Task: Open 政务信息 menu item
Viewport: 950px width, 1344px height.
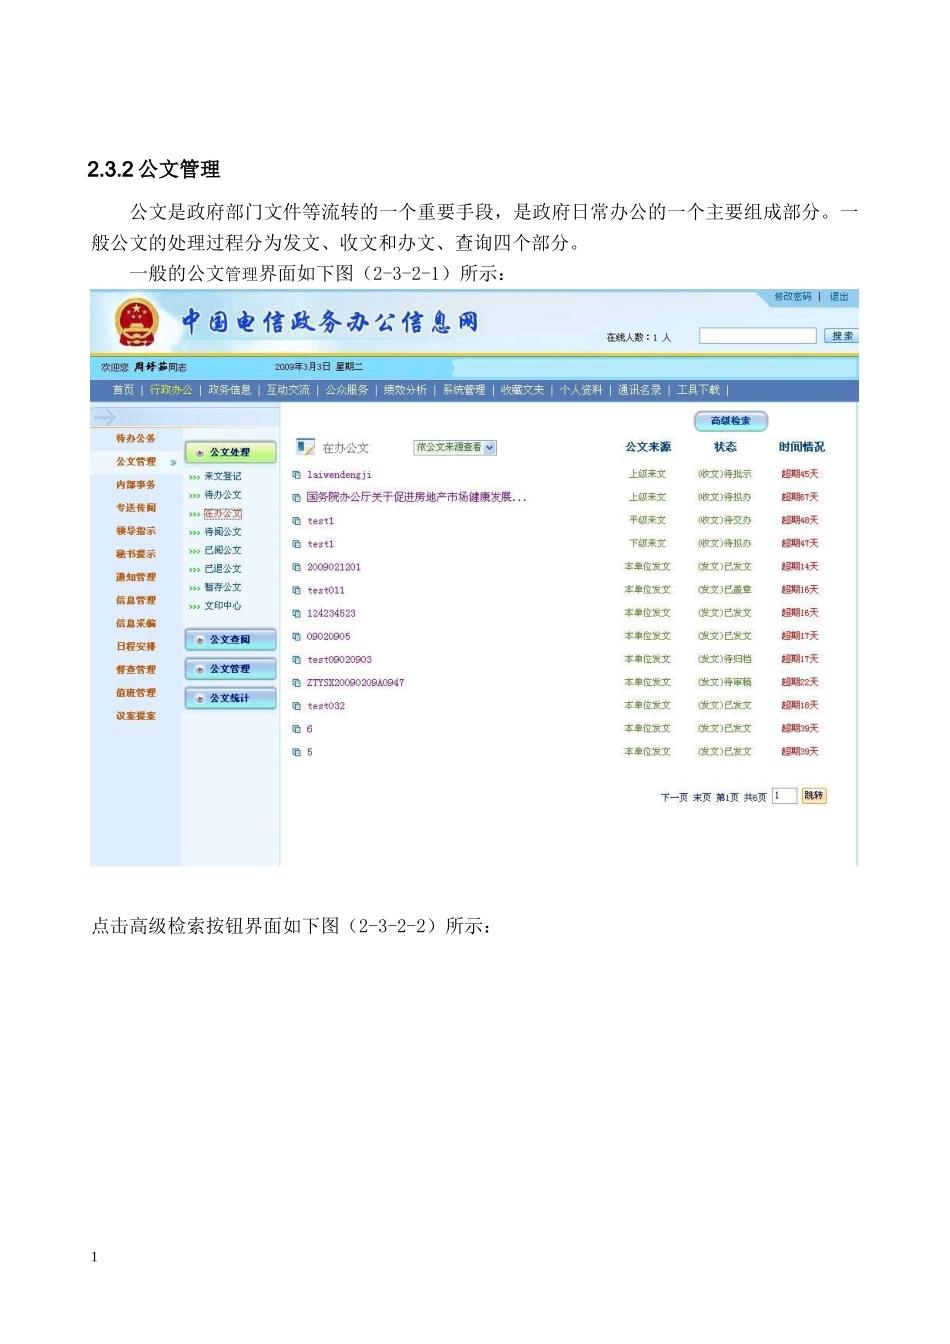Action: [x=229, y=390]
